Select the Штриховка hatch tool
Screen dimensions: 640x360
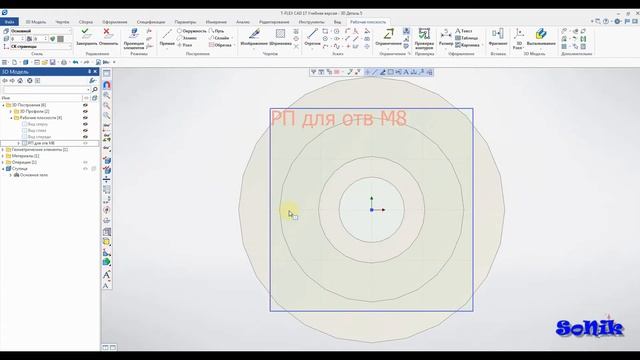point(280,37)
